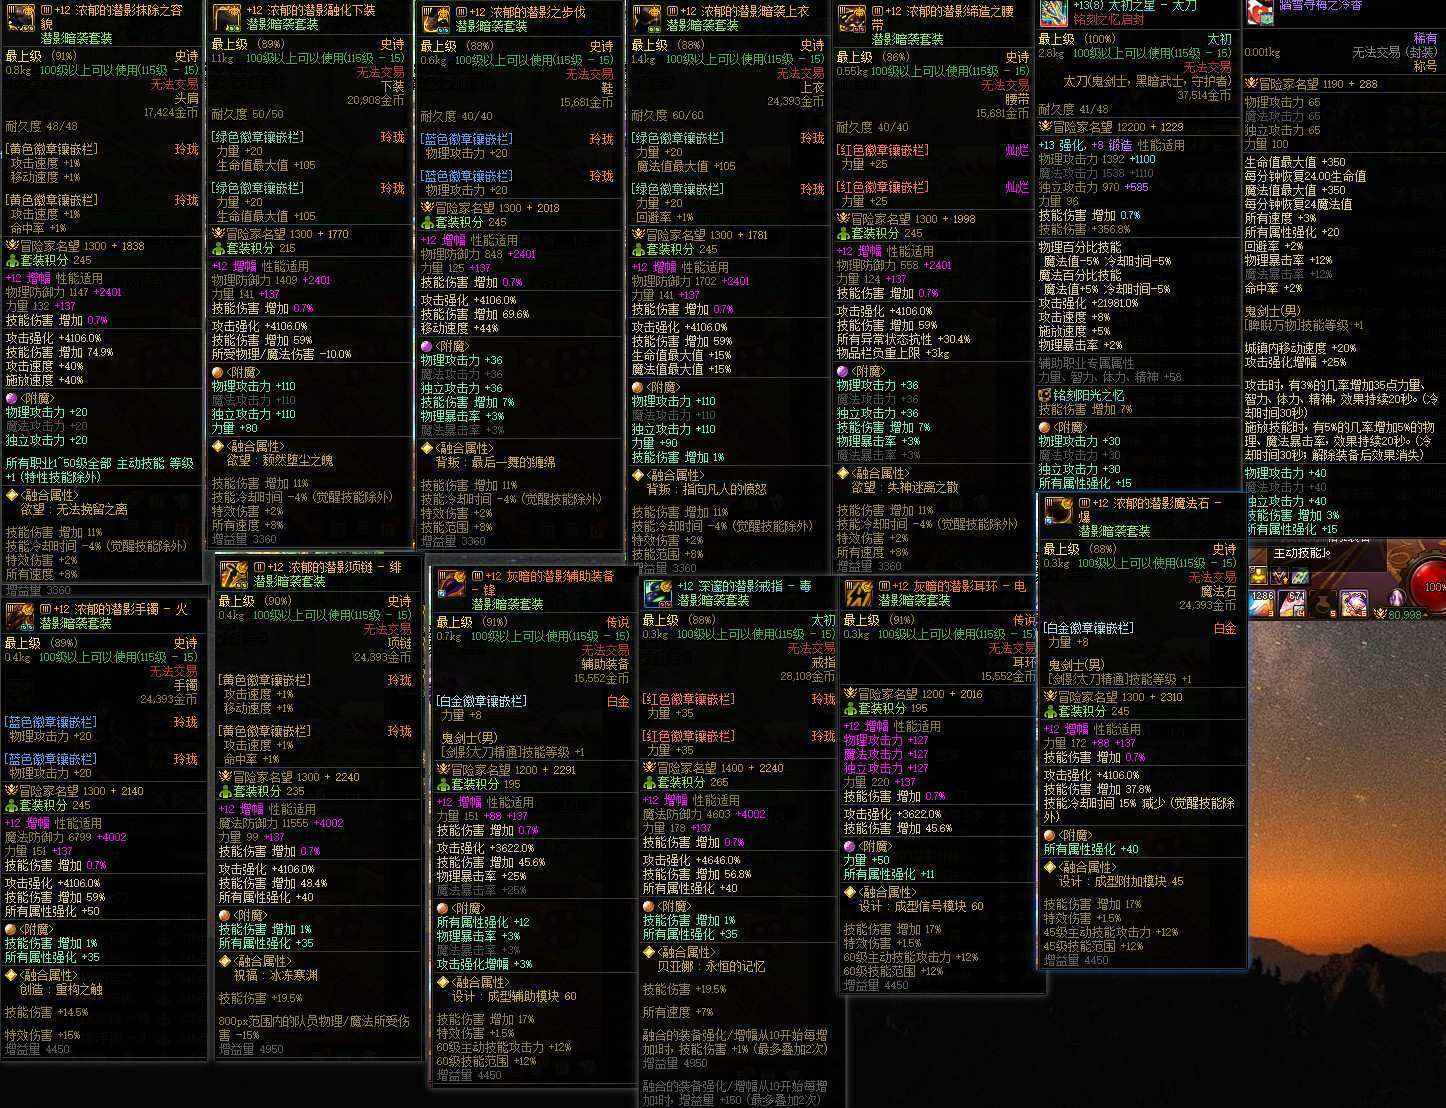The height and width of the screenshot is (1108, 1446).
Task: Click the 太初之星 太刀 weapon icon
Action: tap(1054, 12)
